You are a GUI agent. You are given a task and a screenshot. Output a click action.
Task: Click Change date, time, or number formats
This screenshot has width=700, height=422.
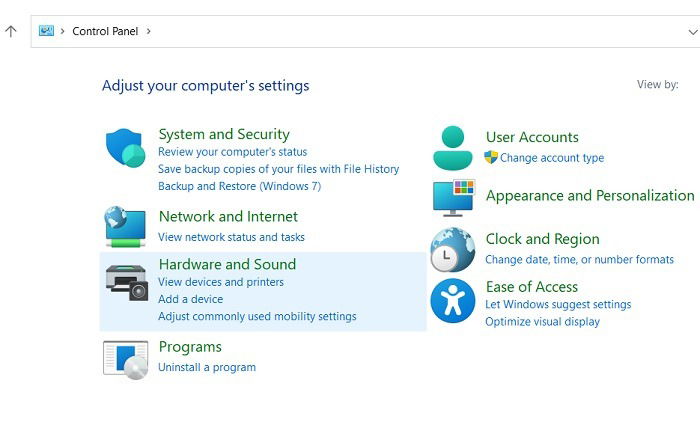pos(579,259)
